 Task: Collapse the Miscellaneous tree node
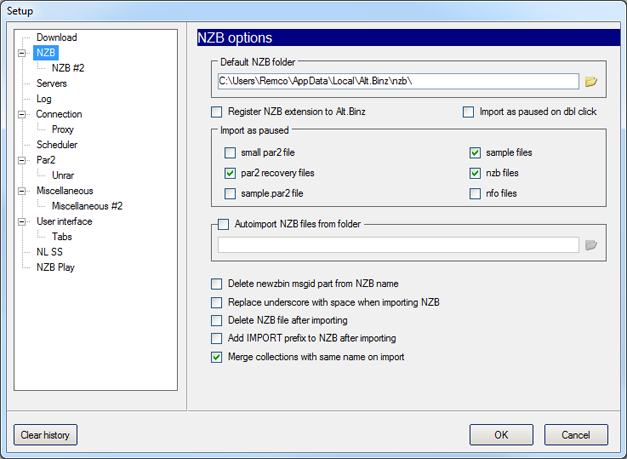[22, 191]
